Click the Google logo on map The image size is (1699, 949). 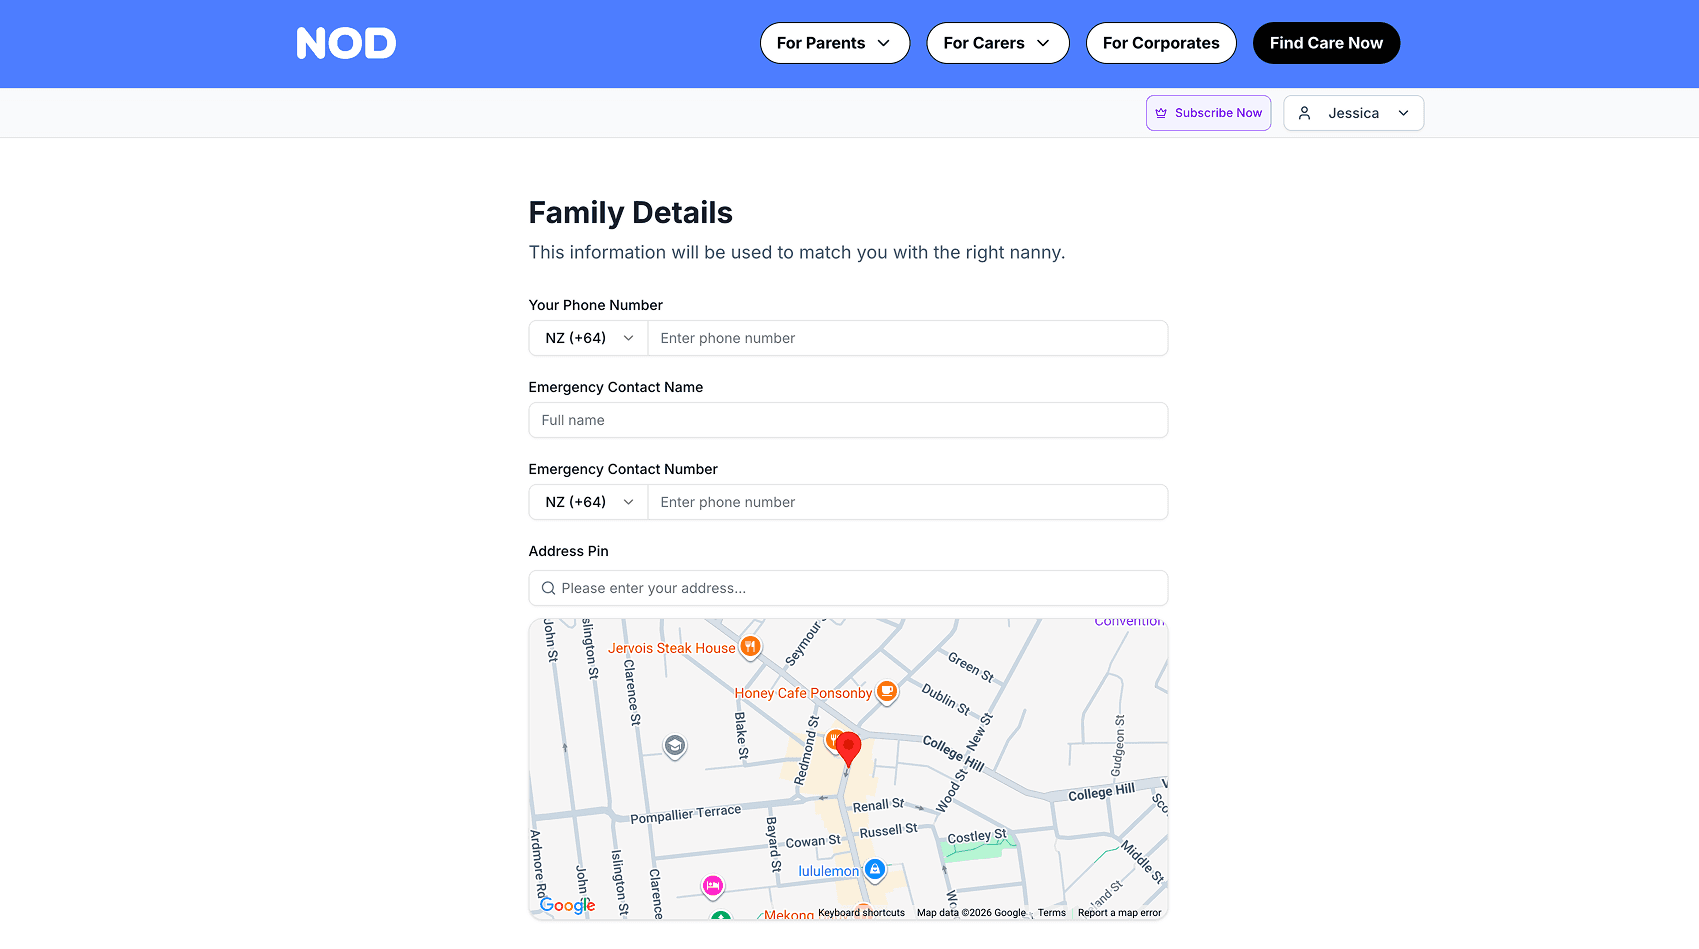coord(567,905)
